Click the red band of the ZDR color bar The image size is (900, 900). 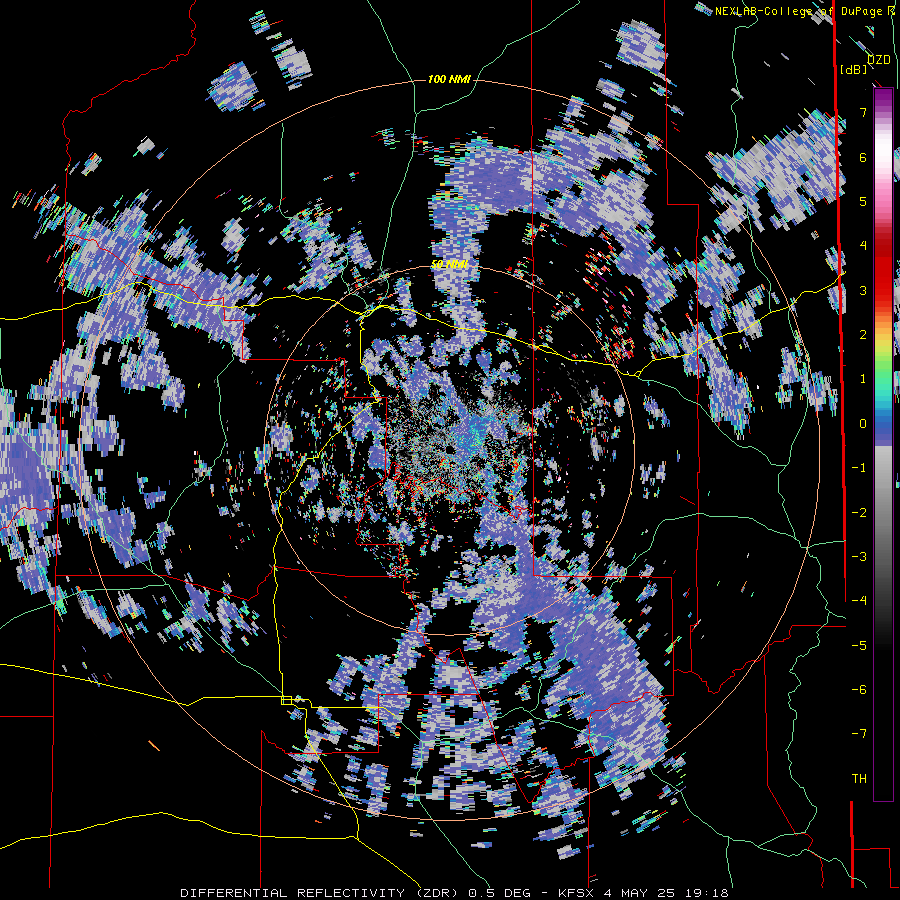pos(883,270)
